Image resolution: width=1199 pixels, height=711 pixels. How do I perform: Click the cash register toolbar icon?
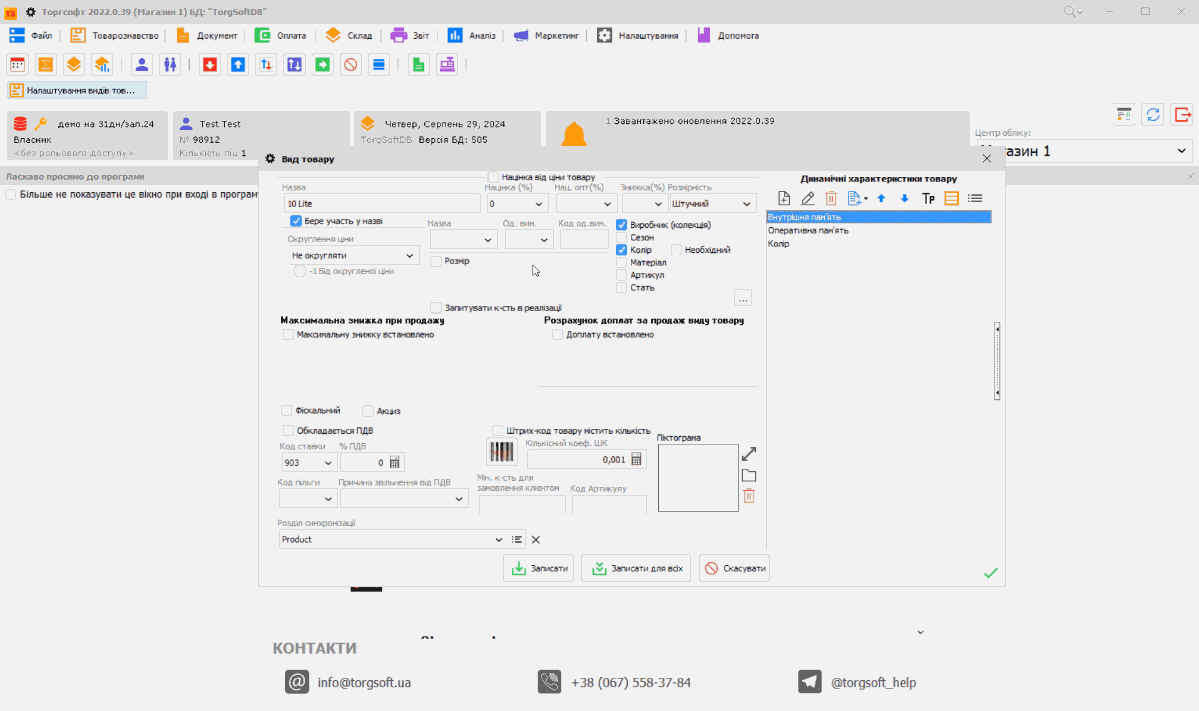446,65
